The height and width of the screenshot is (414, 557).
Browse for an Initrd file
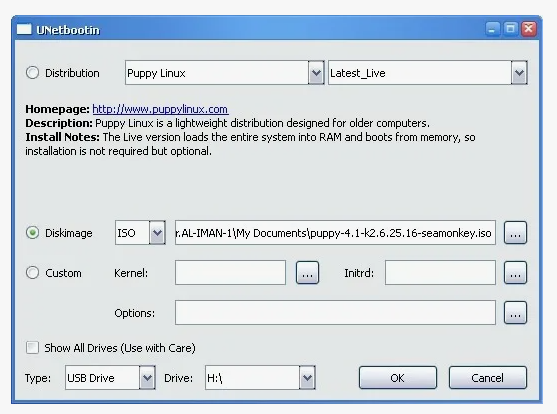[515, 273]
